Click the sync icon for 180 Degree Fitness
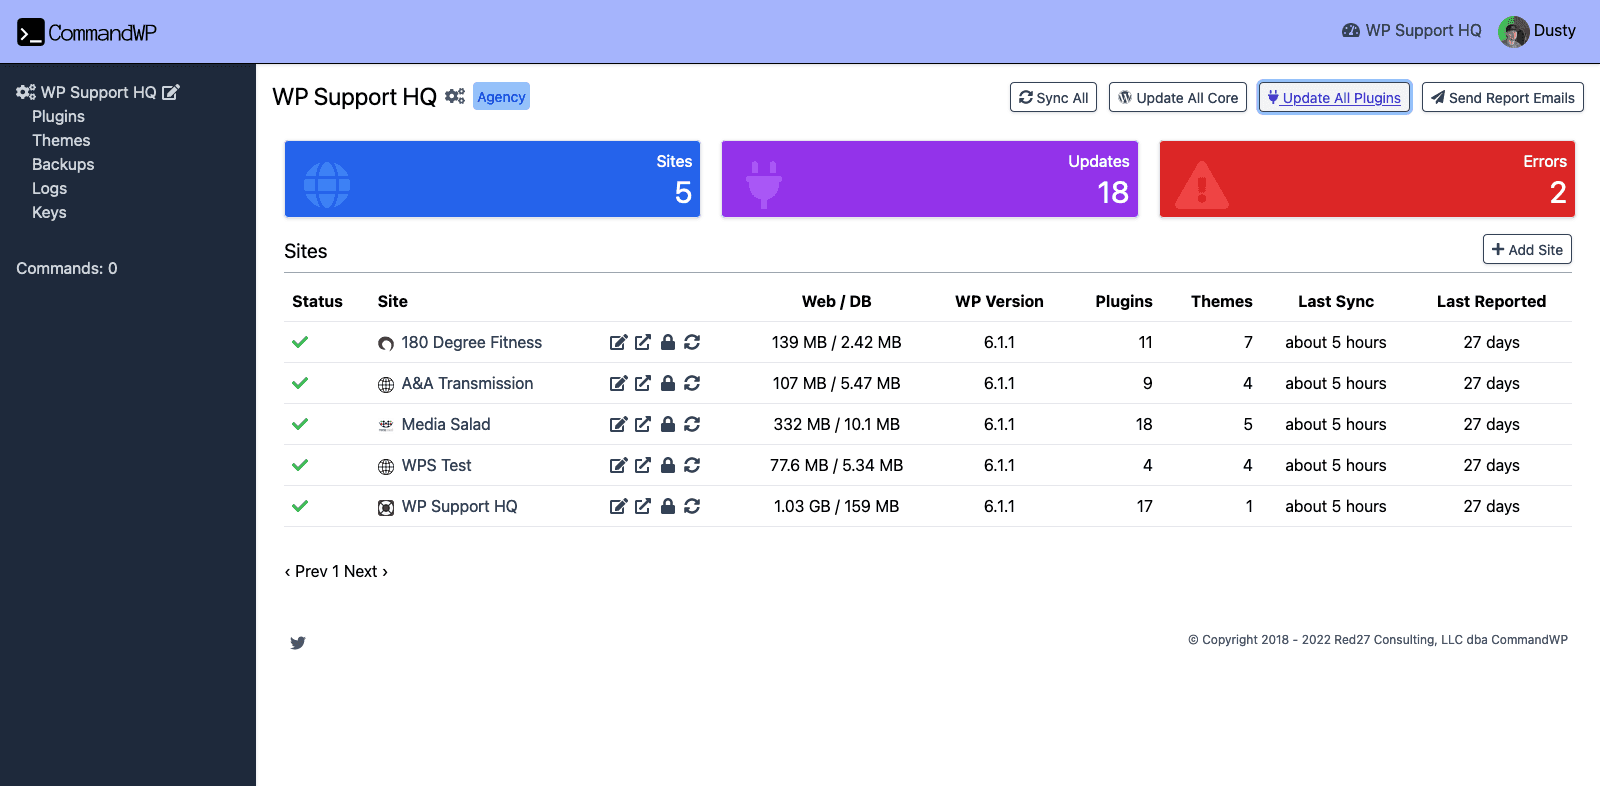1600x786 pixels. point(692,342)
